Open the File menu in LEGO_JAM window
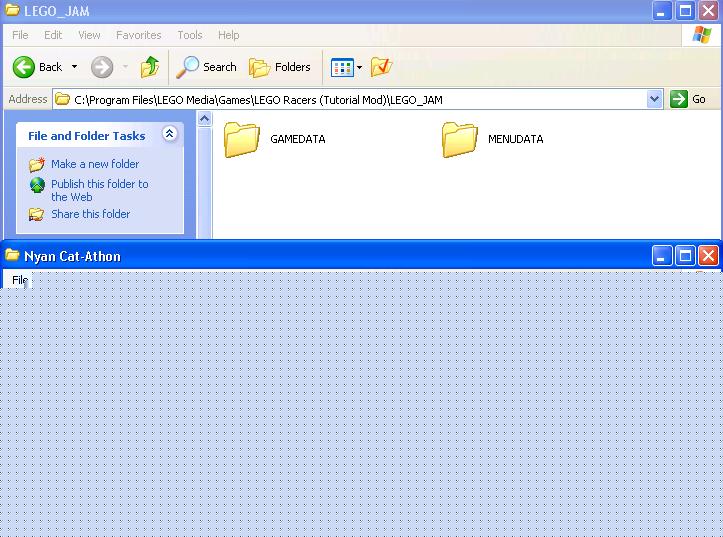Image resolution: width=723 pixels, height=537 pixels. 20,35
